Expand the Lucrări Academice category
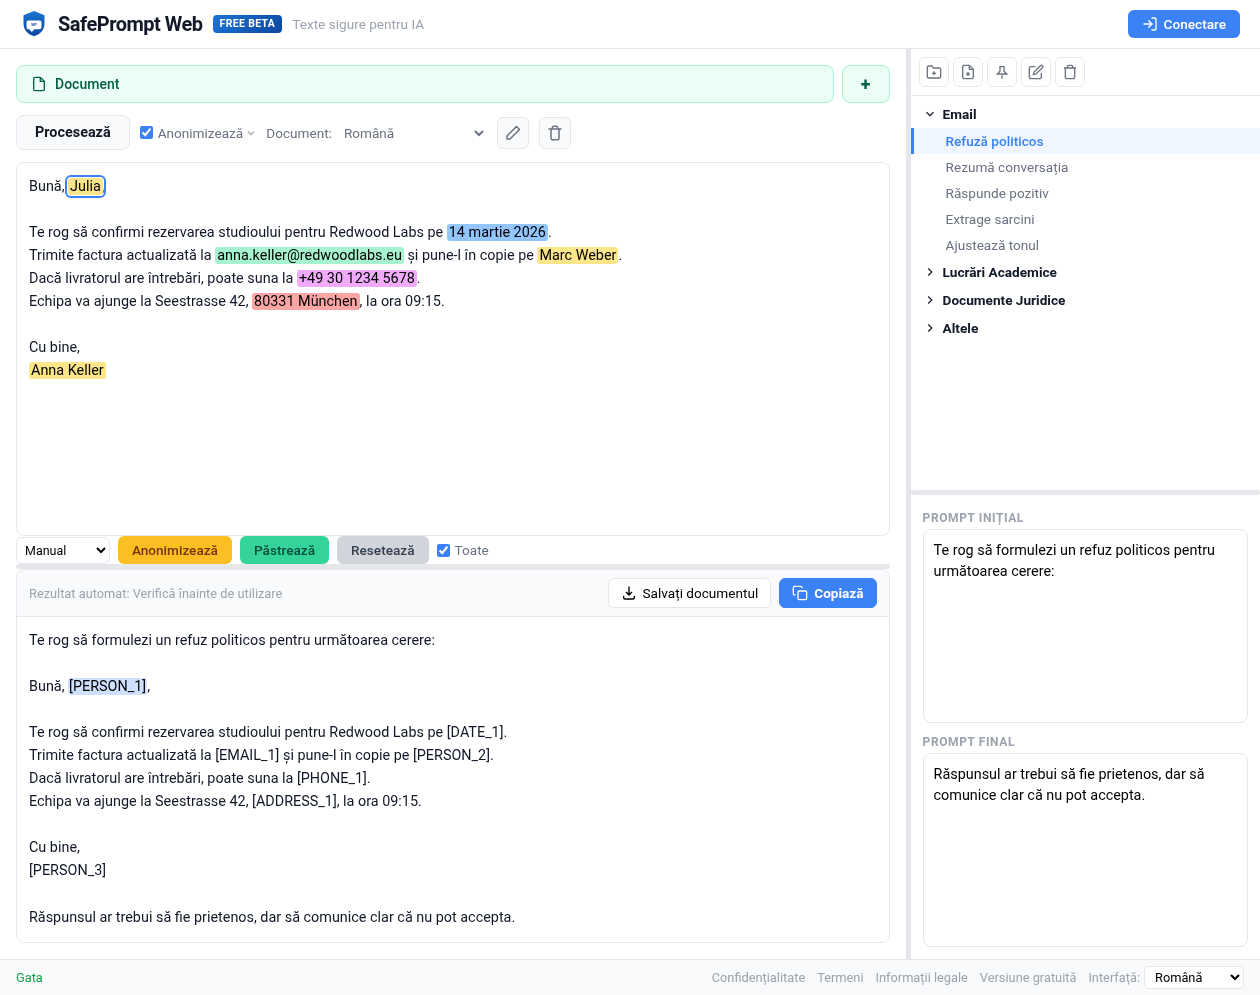 point(999,272)
